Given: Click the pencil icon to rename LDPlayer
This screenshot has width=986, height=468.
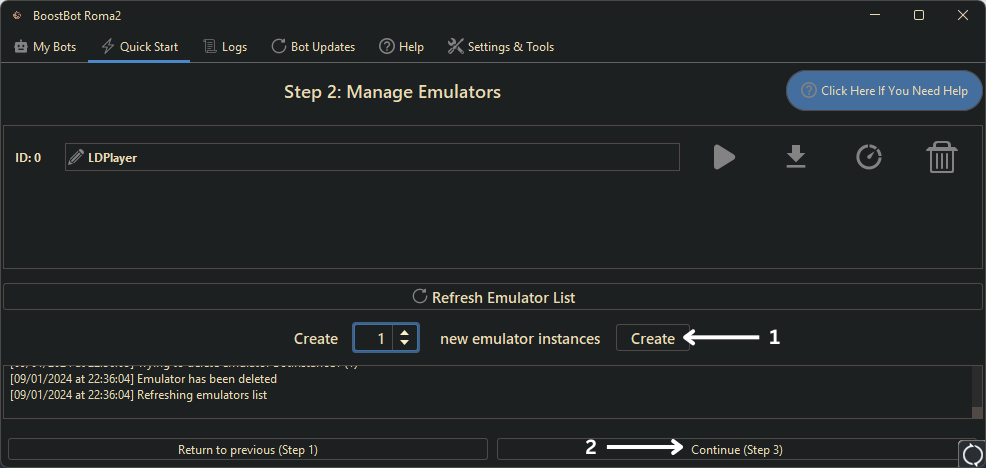Looking at the screenshot, I should [76, 157].
